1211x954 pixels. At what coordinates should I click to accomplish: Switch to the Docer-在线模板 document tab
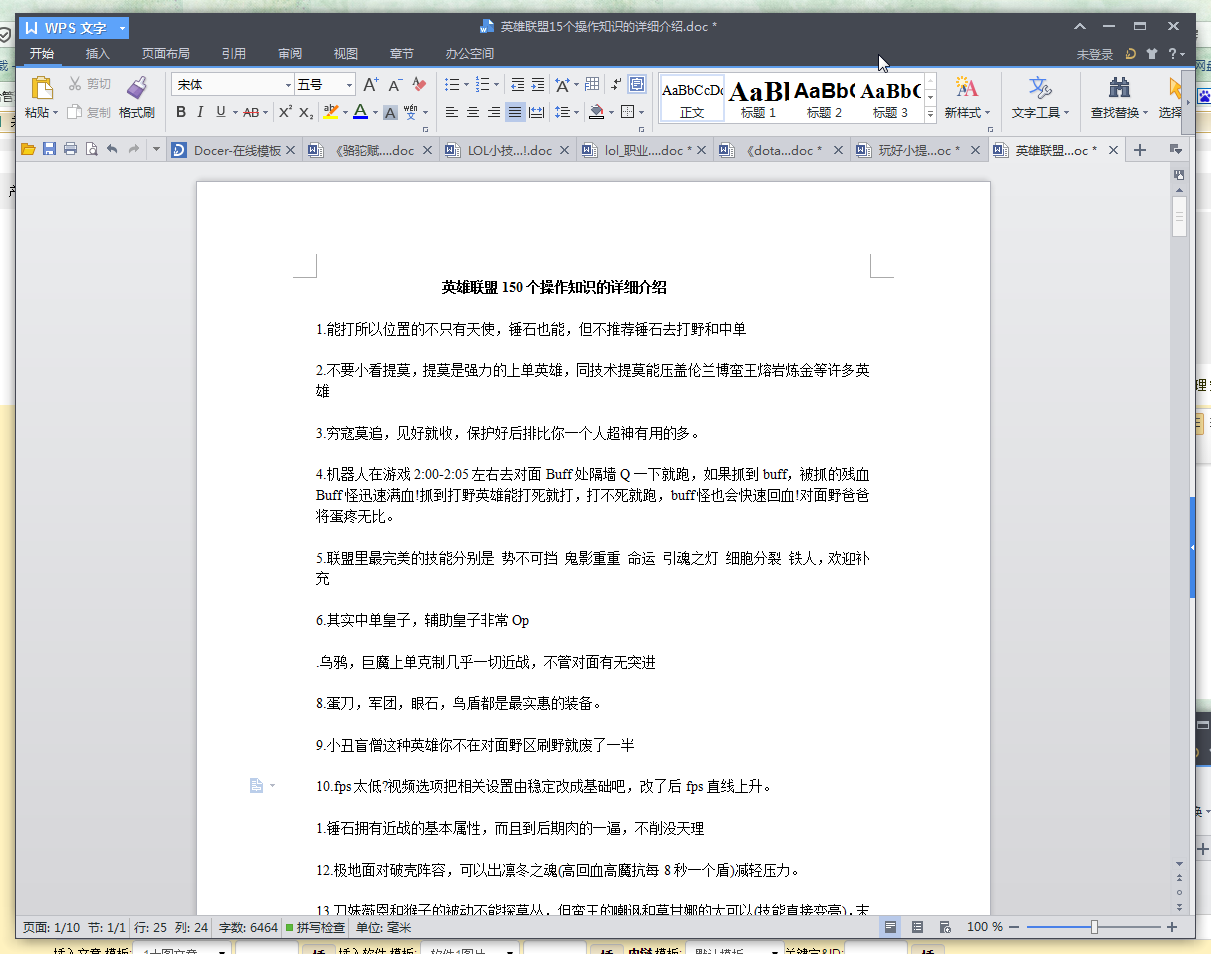point(235,150)
